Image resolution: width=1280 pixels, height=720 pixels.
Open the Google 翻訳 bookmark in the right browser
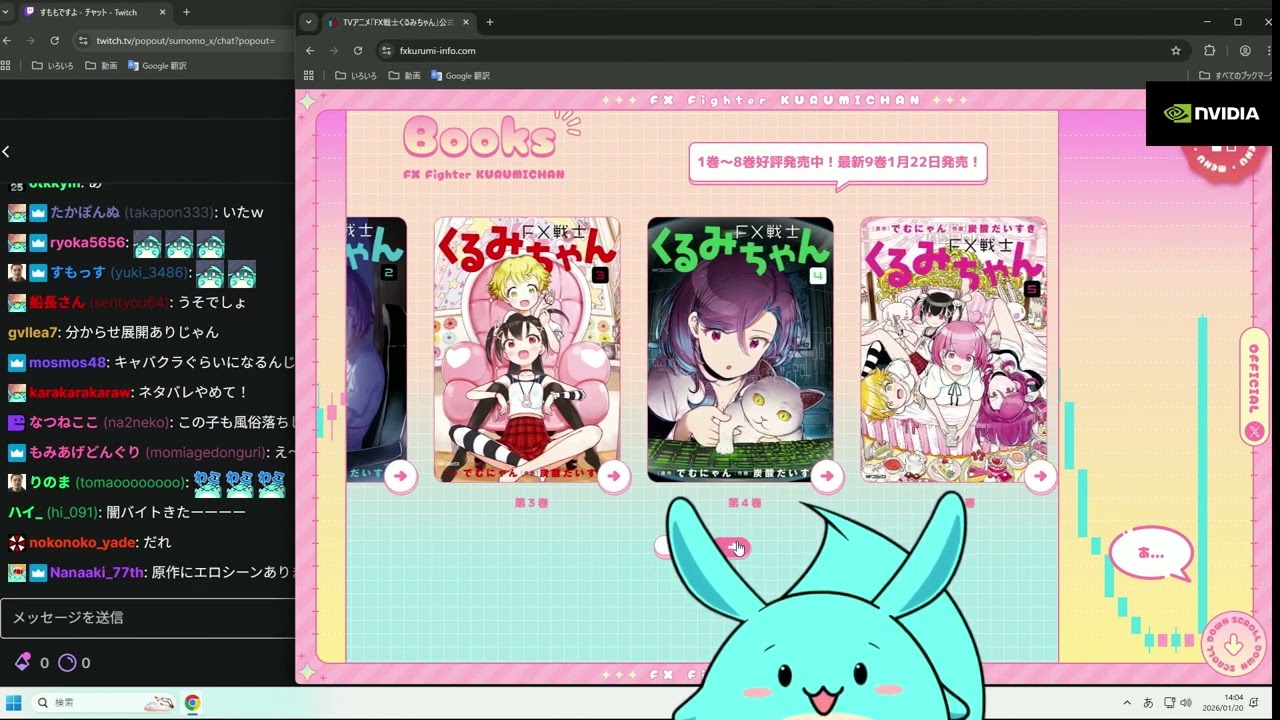pos(461,76)
